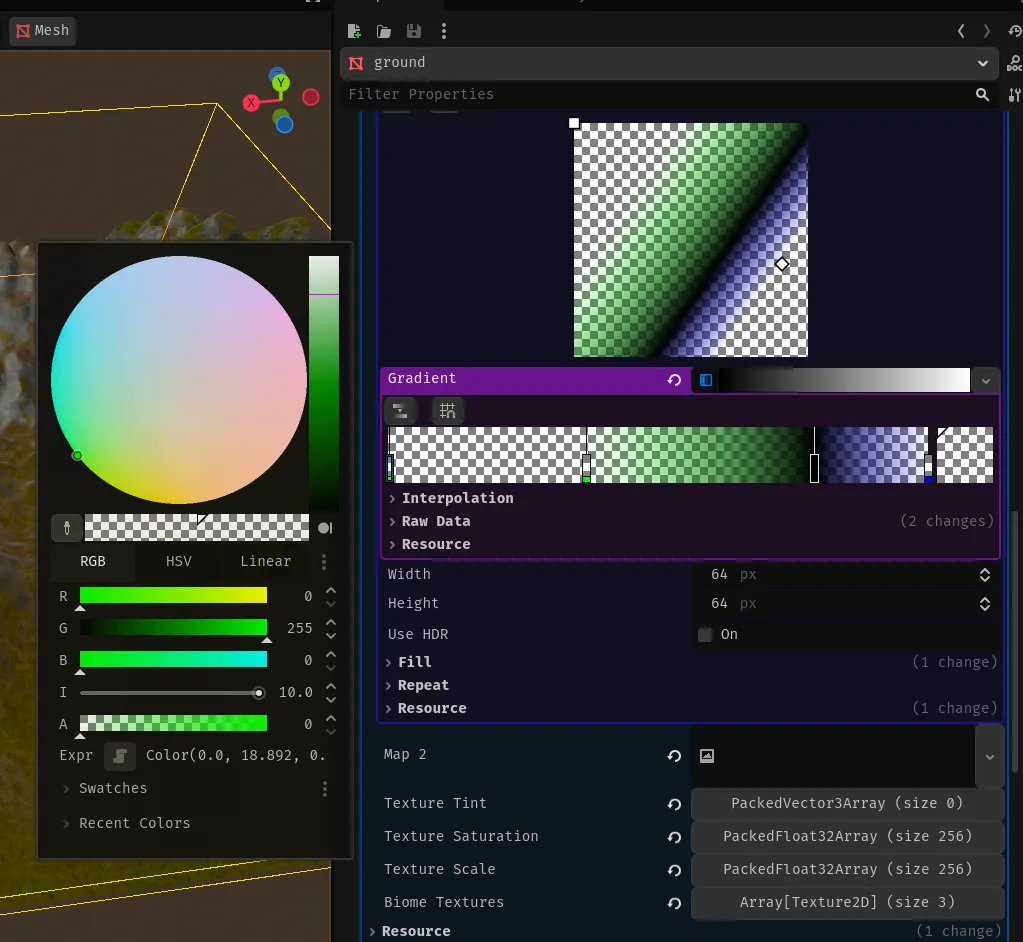Revert the Gradient property to default

coord(674,380)
